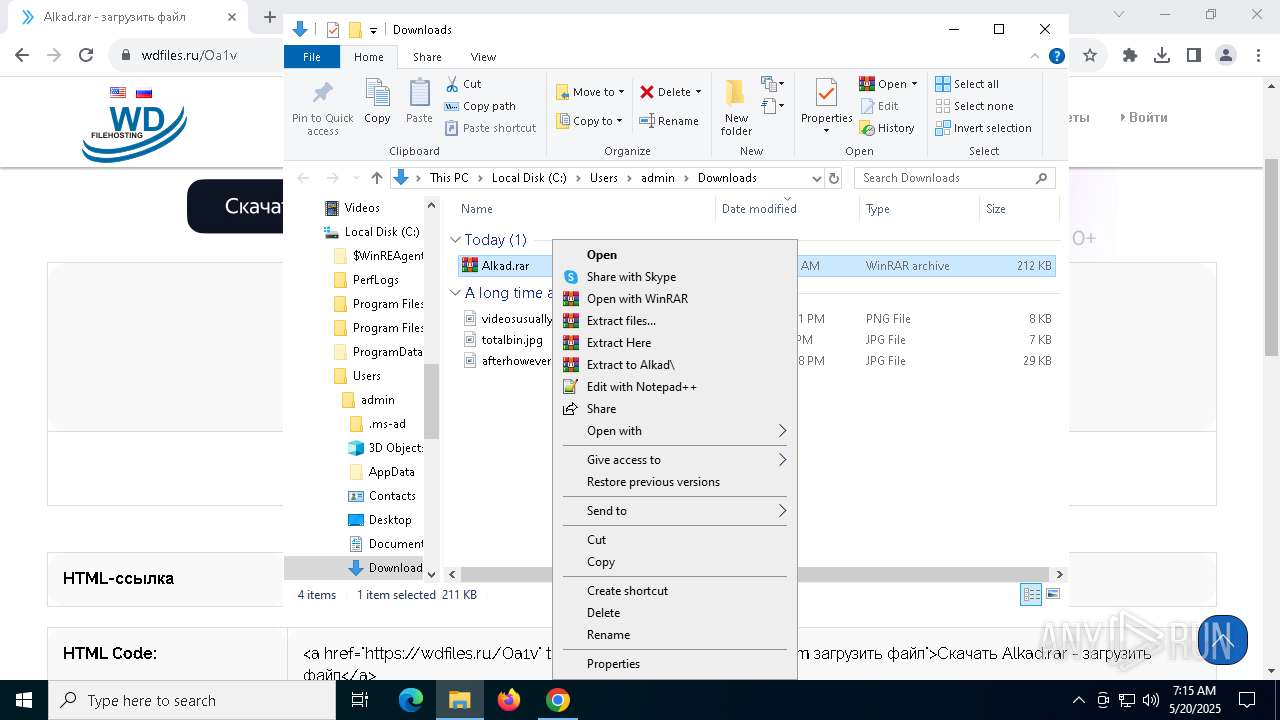Click the Search Downloads field
The height and width of the screenshot is (720, 1280).
(955, 178)
